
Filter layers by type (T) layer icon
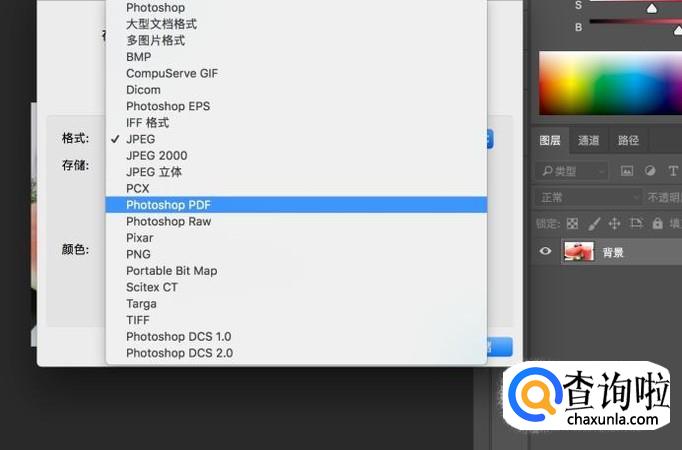[673, 171]
